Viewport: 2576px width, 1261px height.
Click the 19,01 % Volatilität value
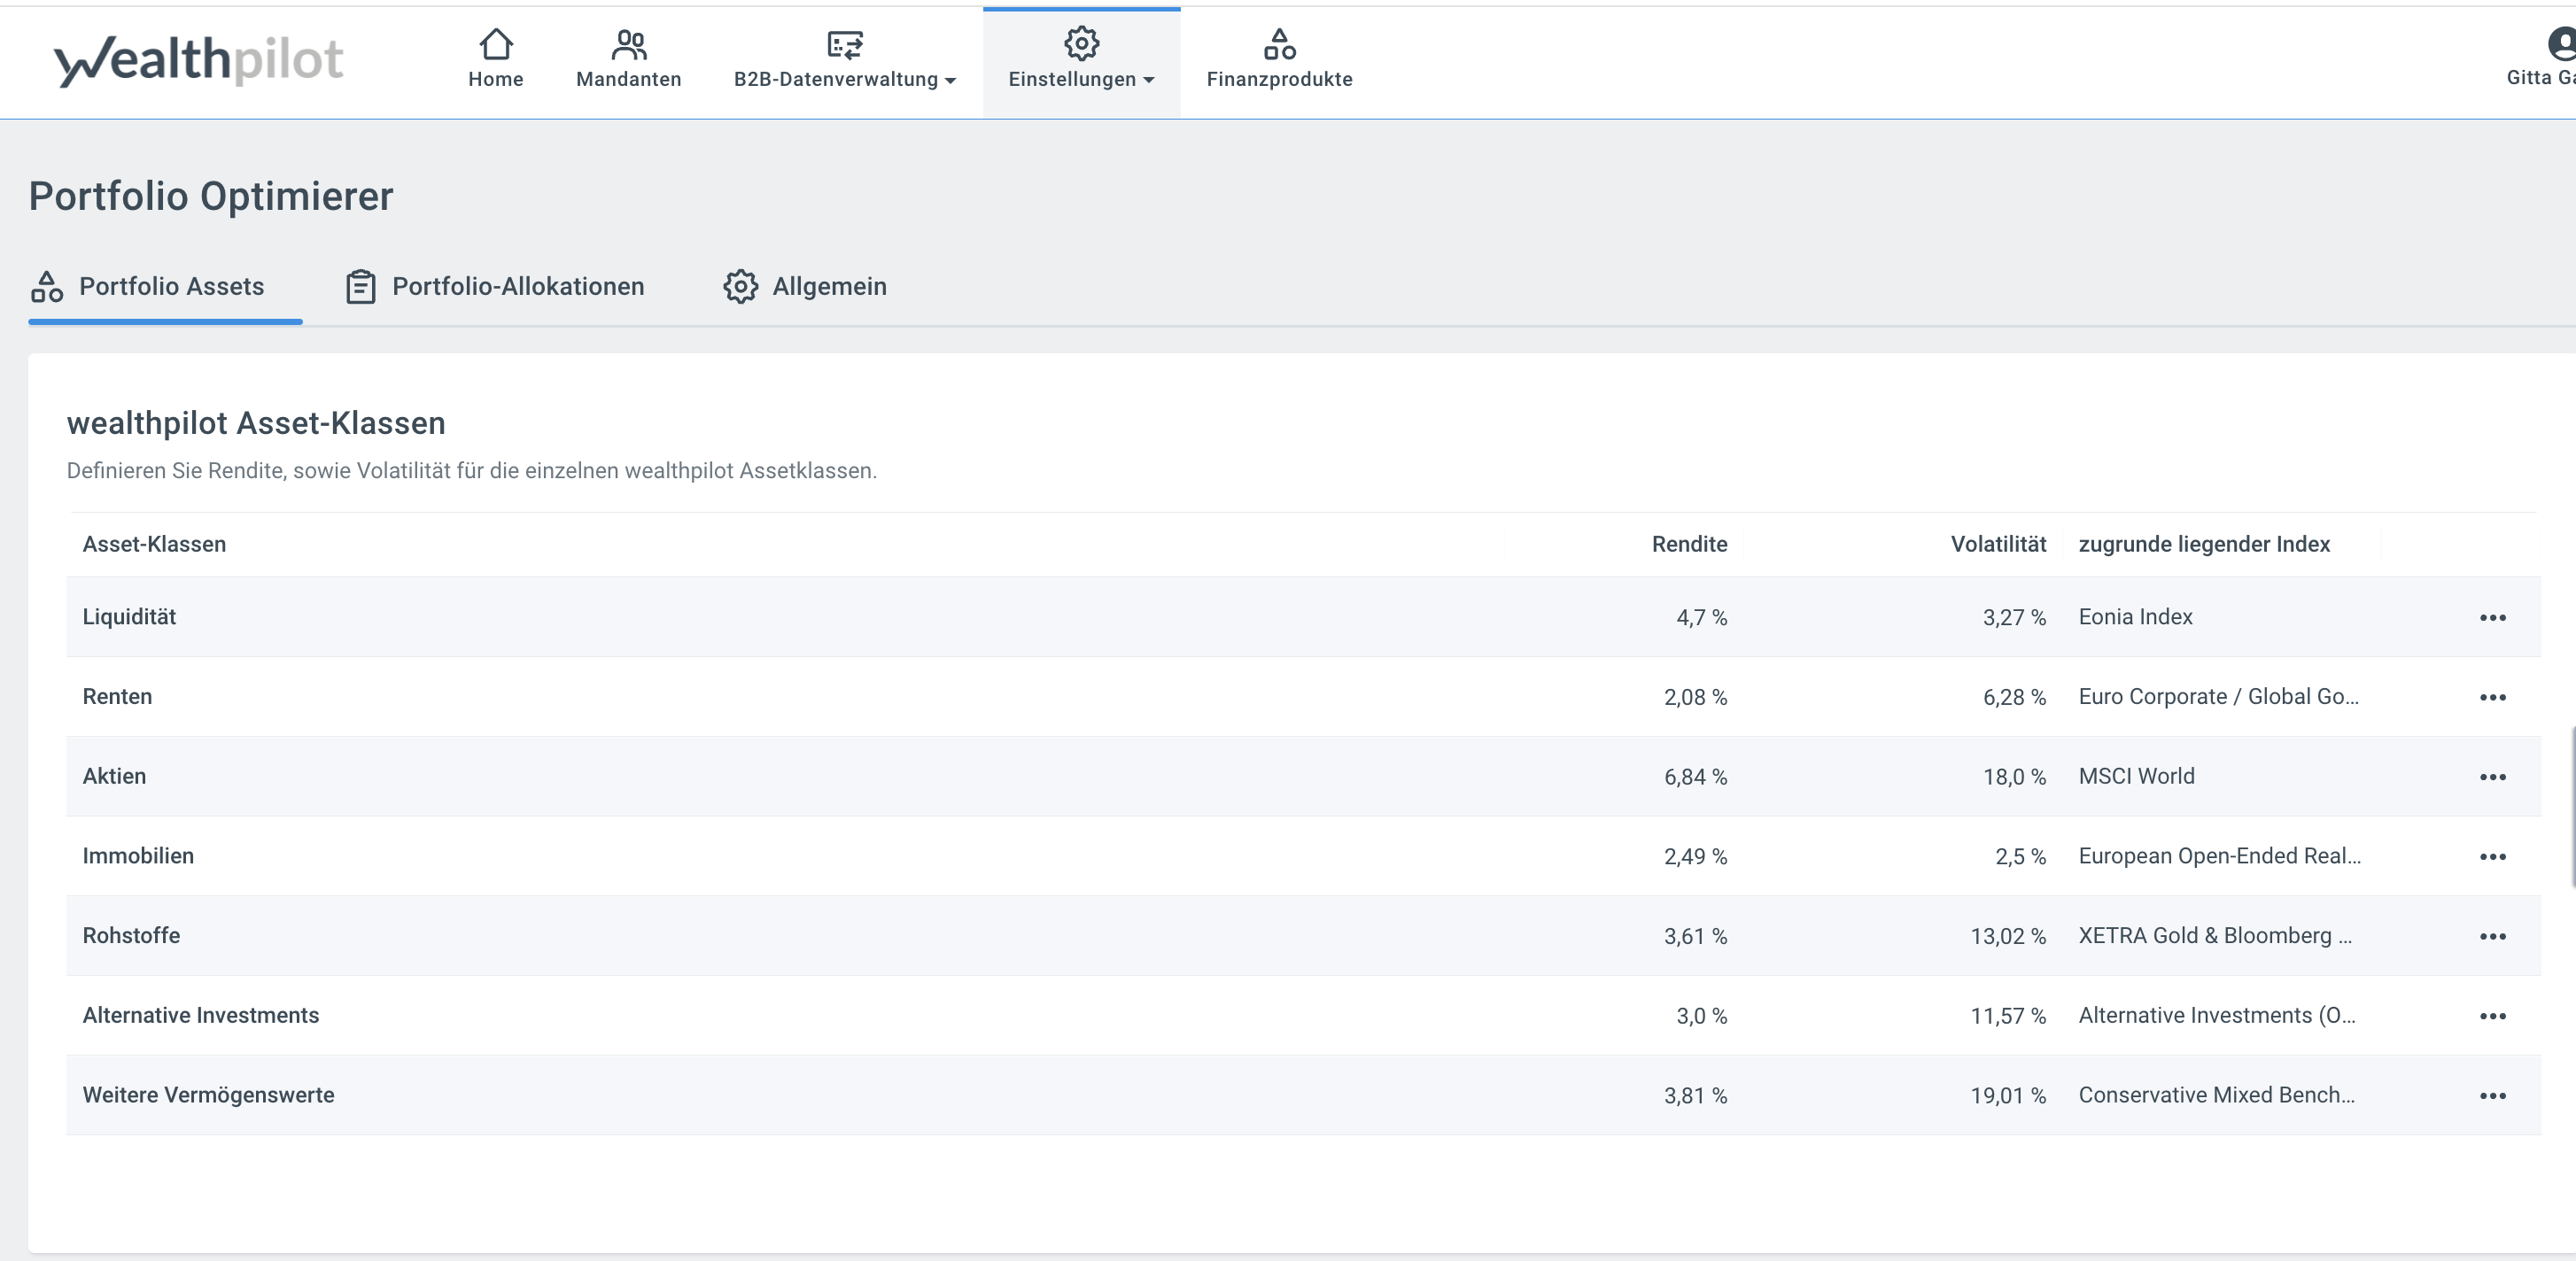[x=2008, y=1096]
